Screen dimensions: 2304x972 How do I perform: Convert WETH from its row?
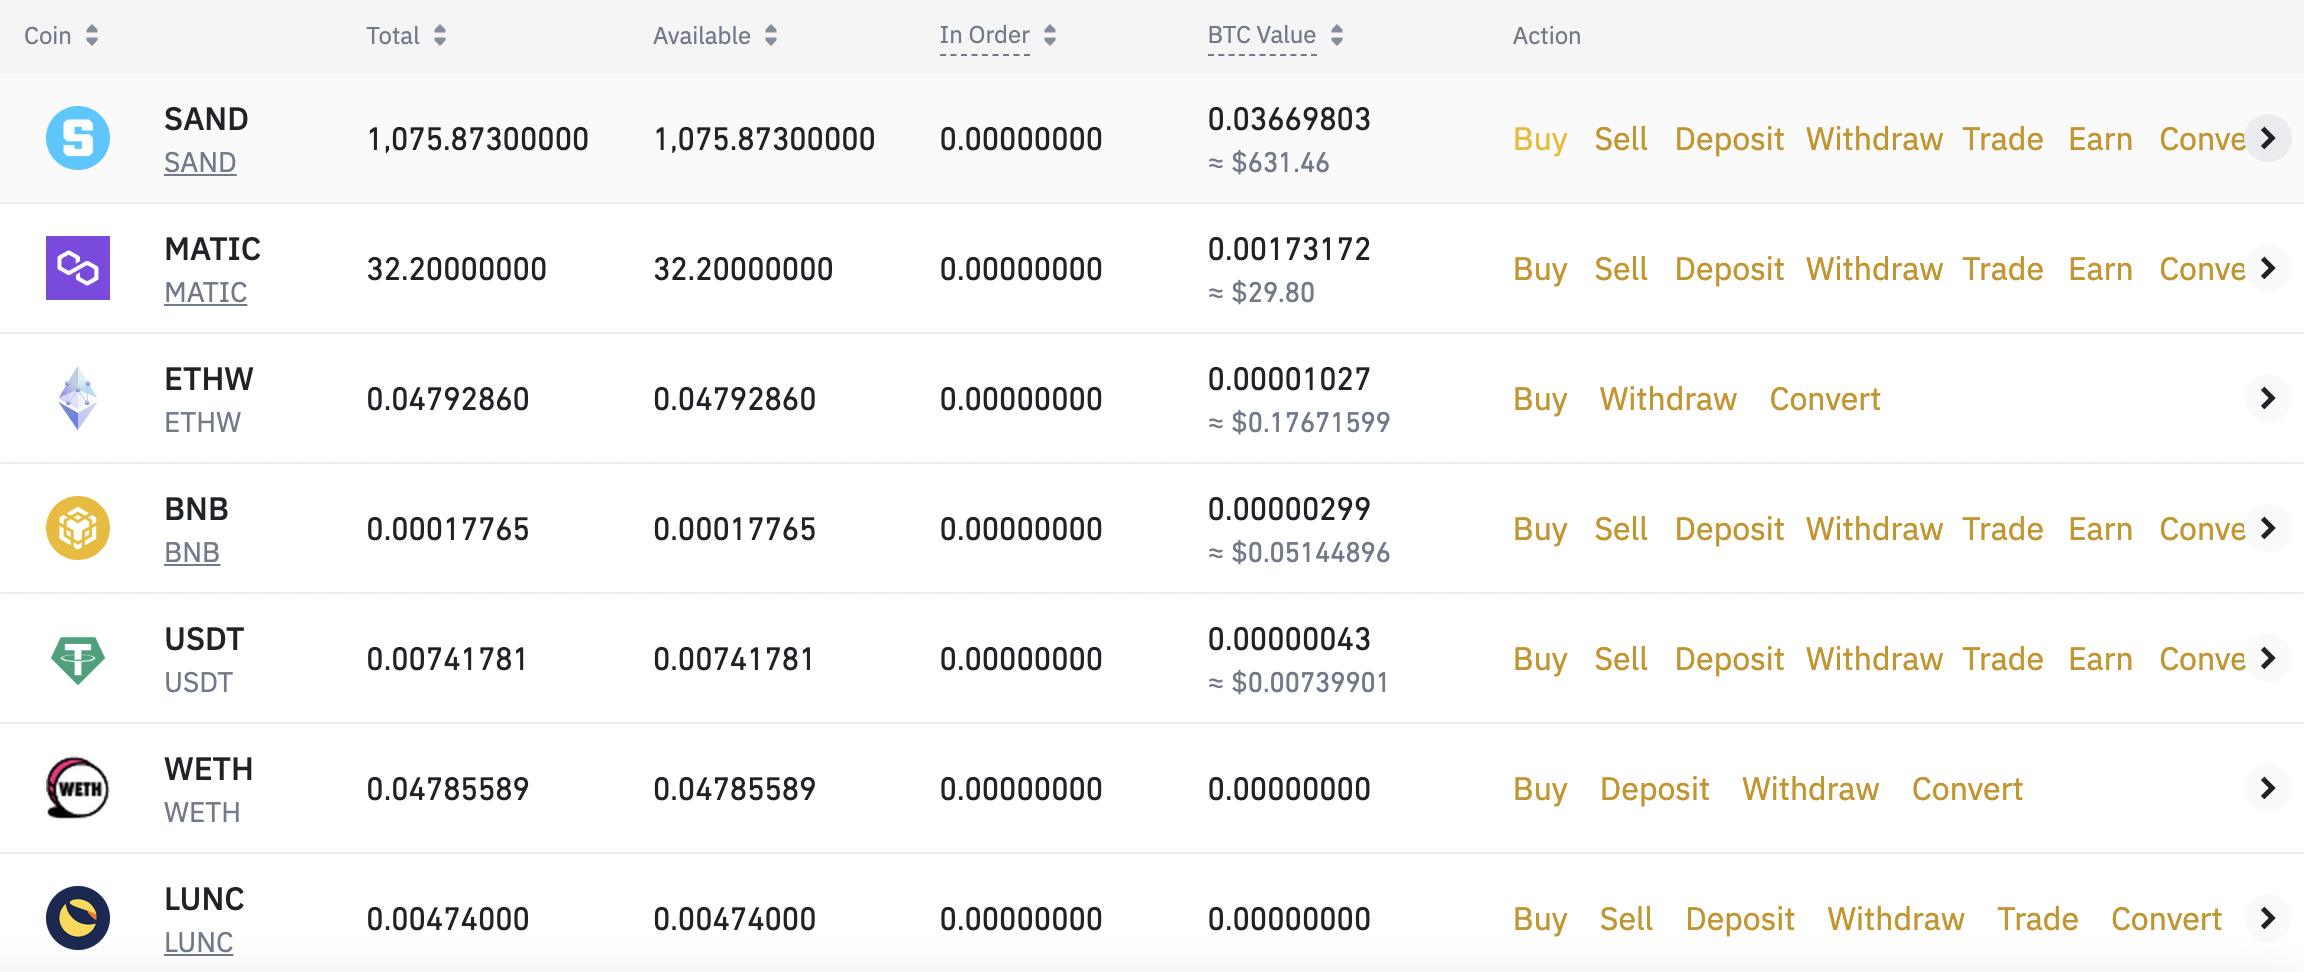(1967, 789)
